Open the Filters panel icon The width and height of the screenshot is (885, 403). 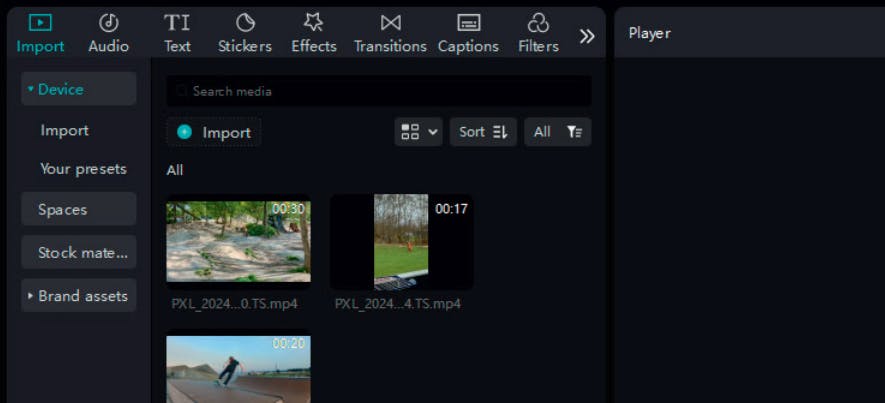[x=538, y=23]
